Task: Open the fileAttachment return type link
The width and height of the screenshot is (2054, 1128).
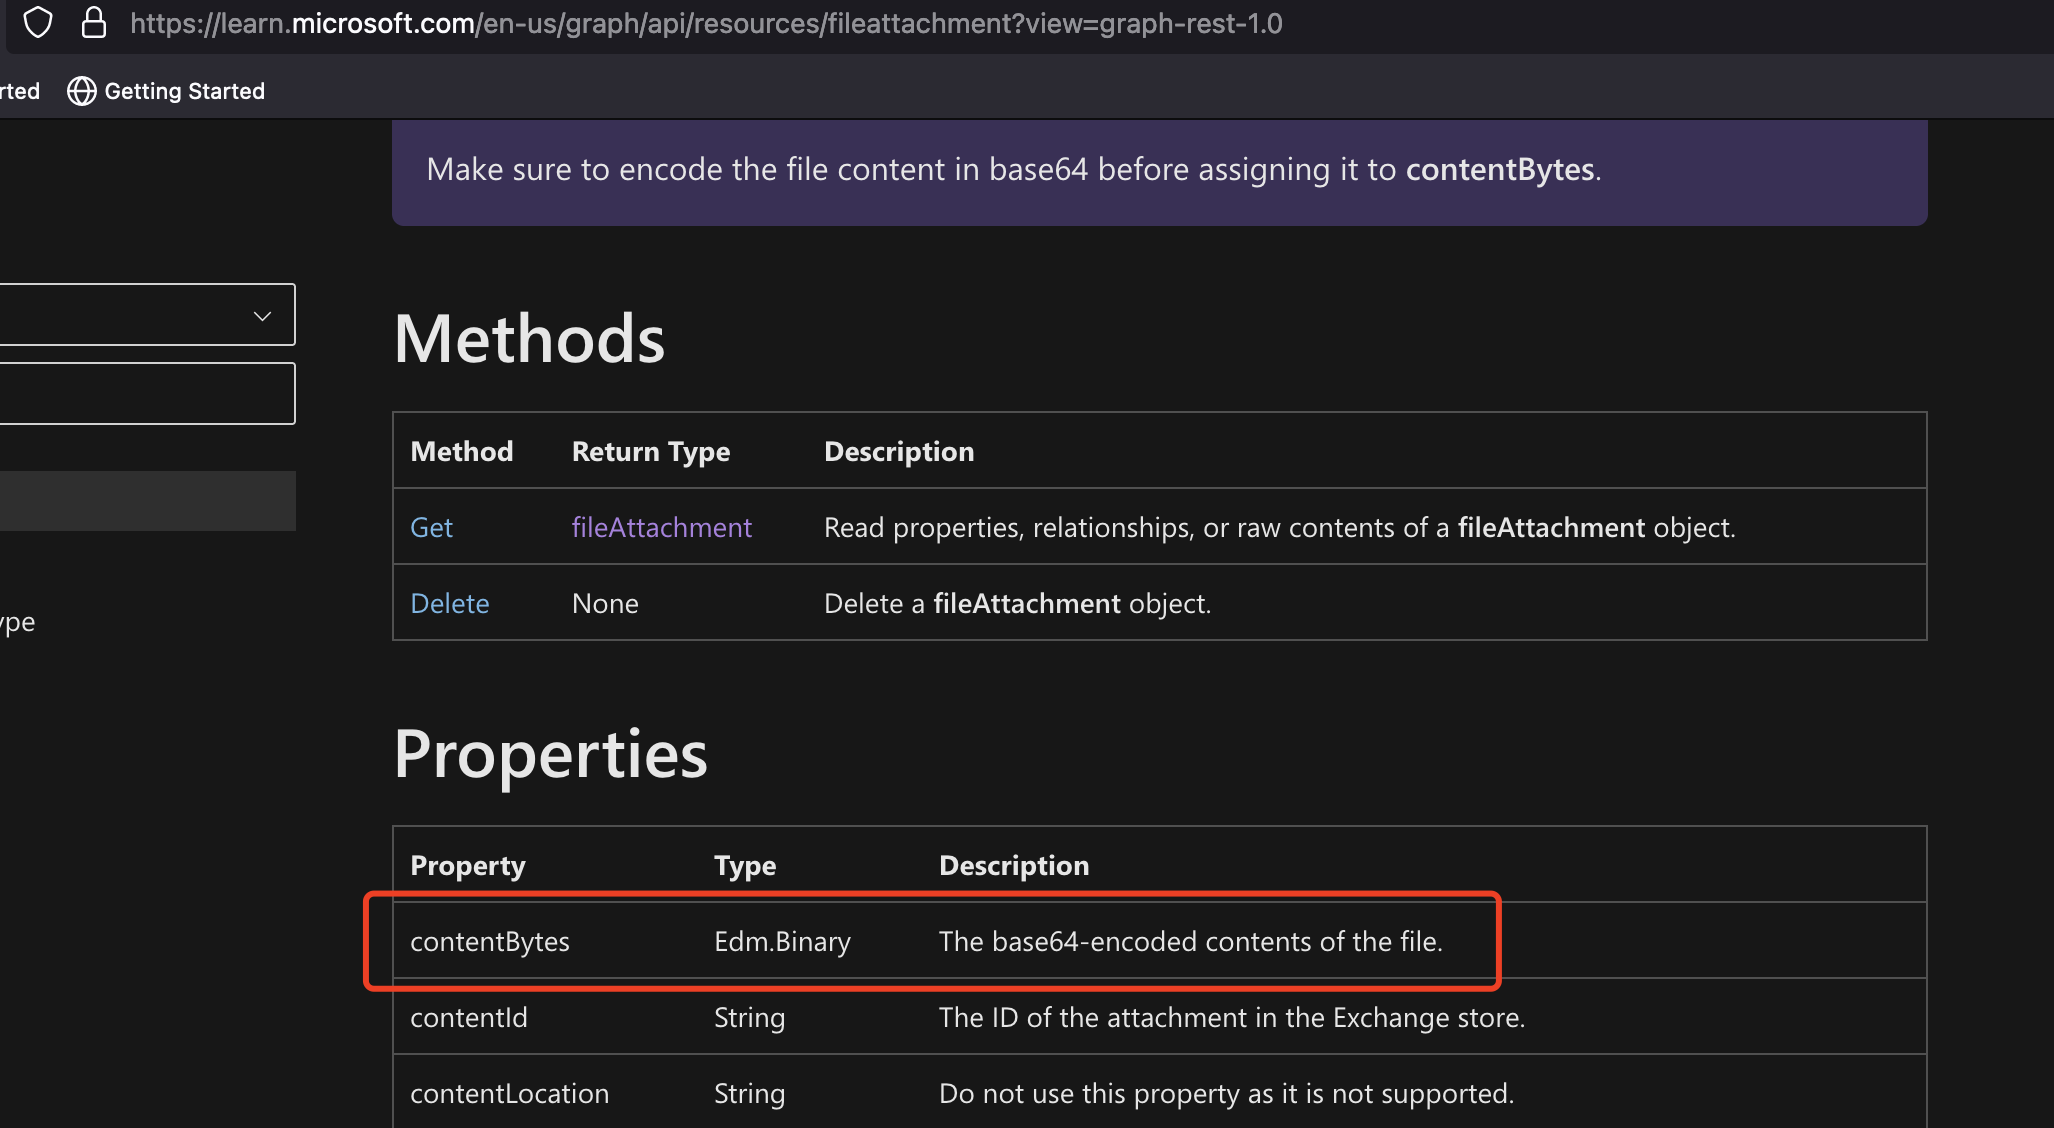Action: click(x=661, y=527)
